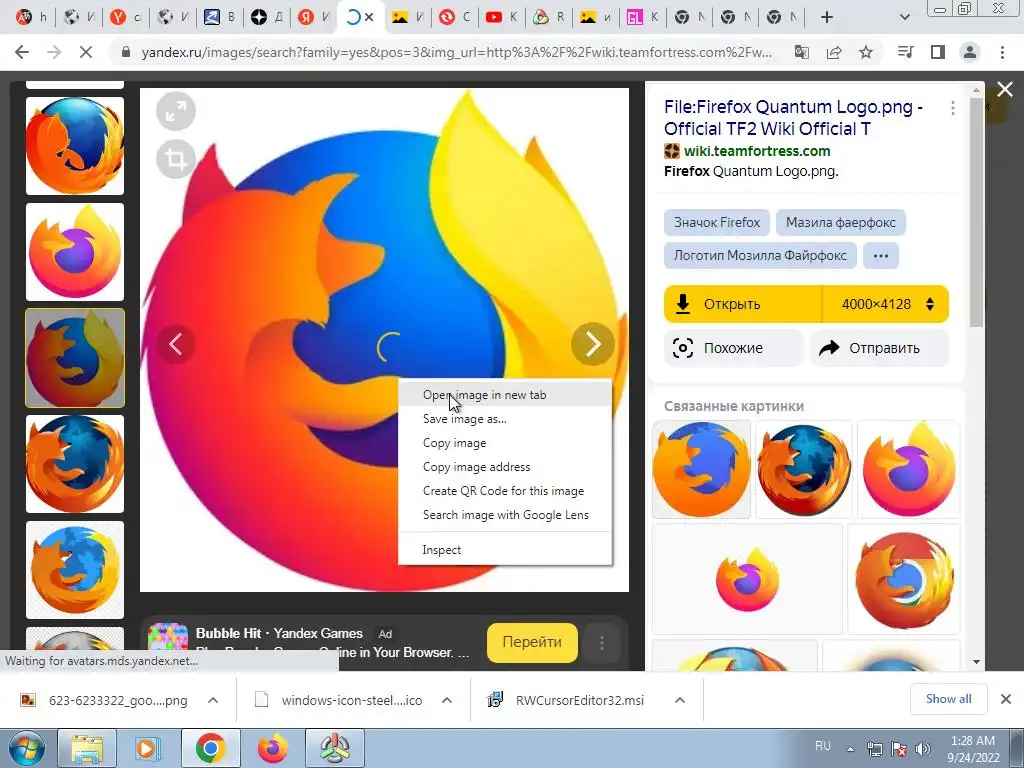Open the three-dot options beside image title

pyautogui.click(x=953, y=108)
